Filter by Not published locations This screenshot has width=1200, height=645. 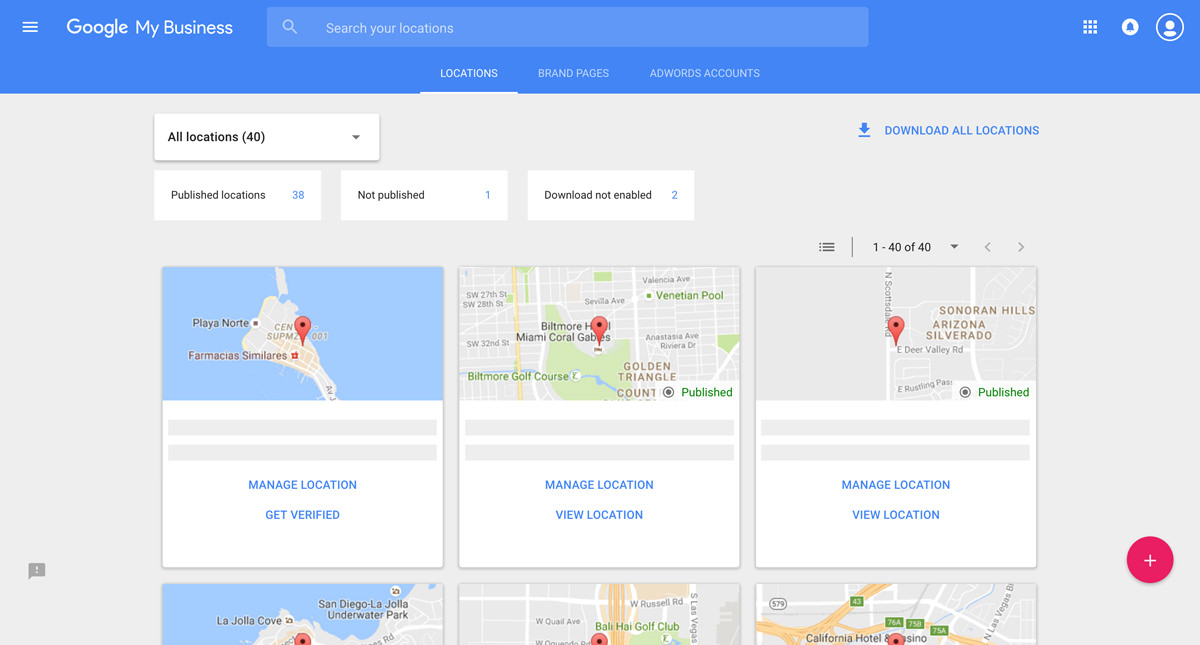click(423, 195)
